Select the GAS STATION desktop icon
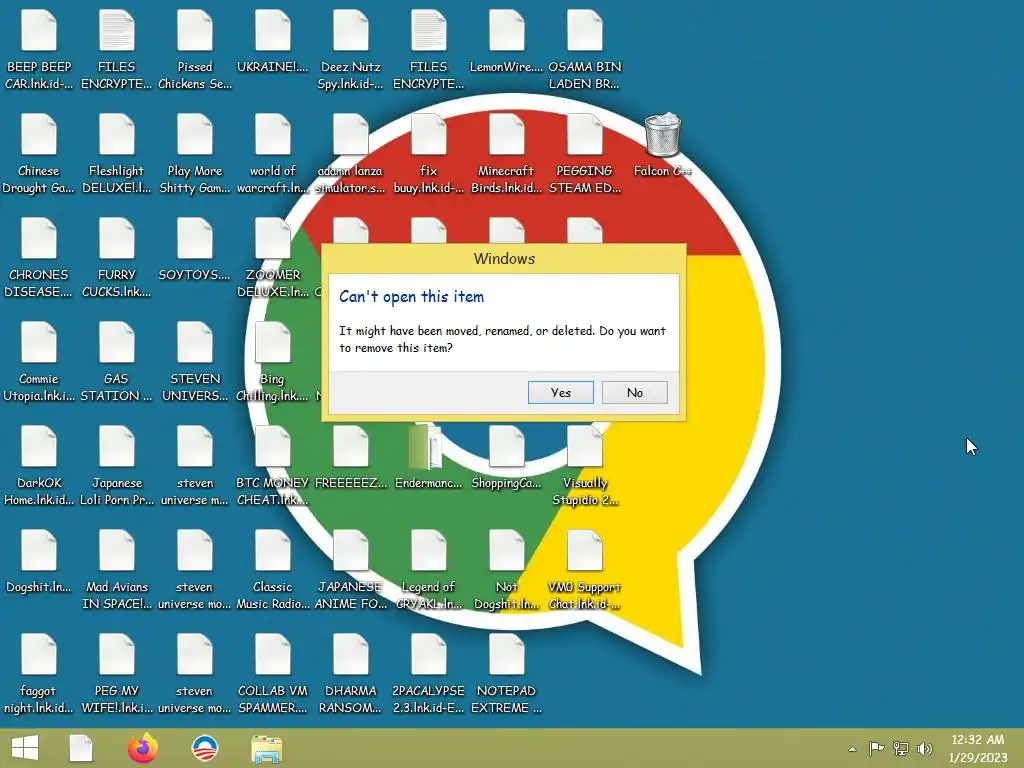The width and height of the screenshot is (1024, 768). click(116, 362)
